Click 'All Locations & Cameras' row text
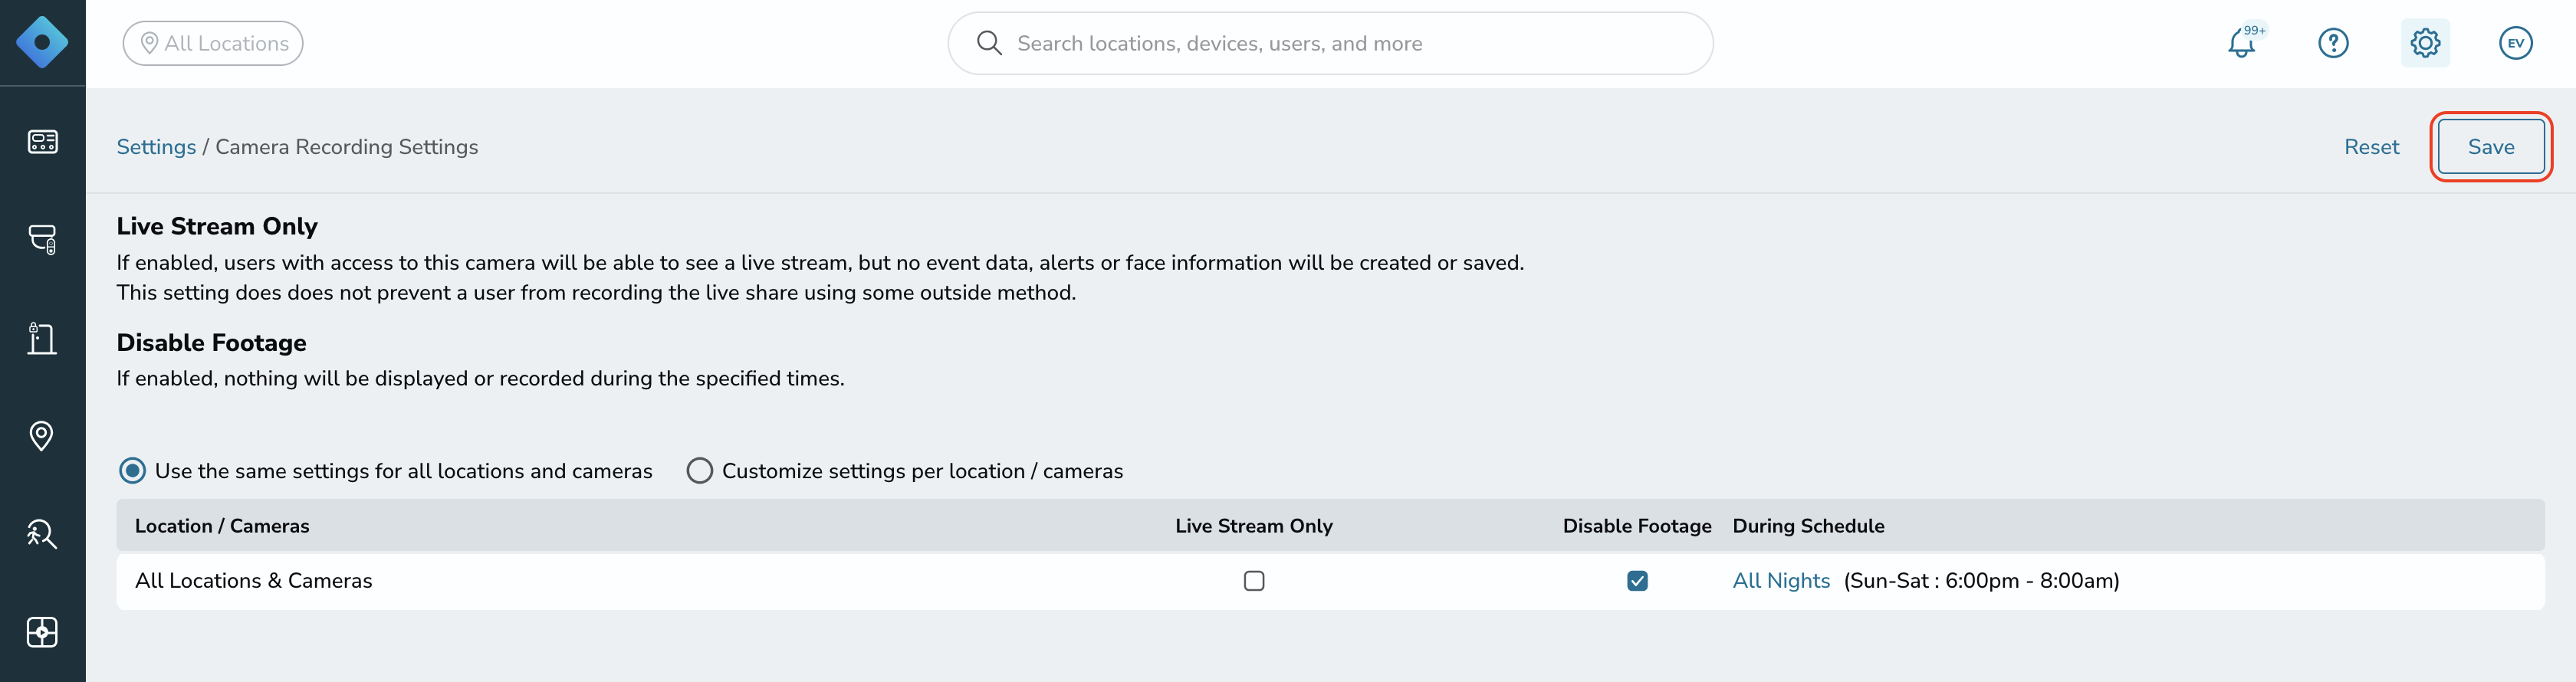The image size is (2576, 682). tap(254, 581)
